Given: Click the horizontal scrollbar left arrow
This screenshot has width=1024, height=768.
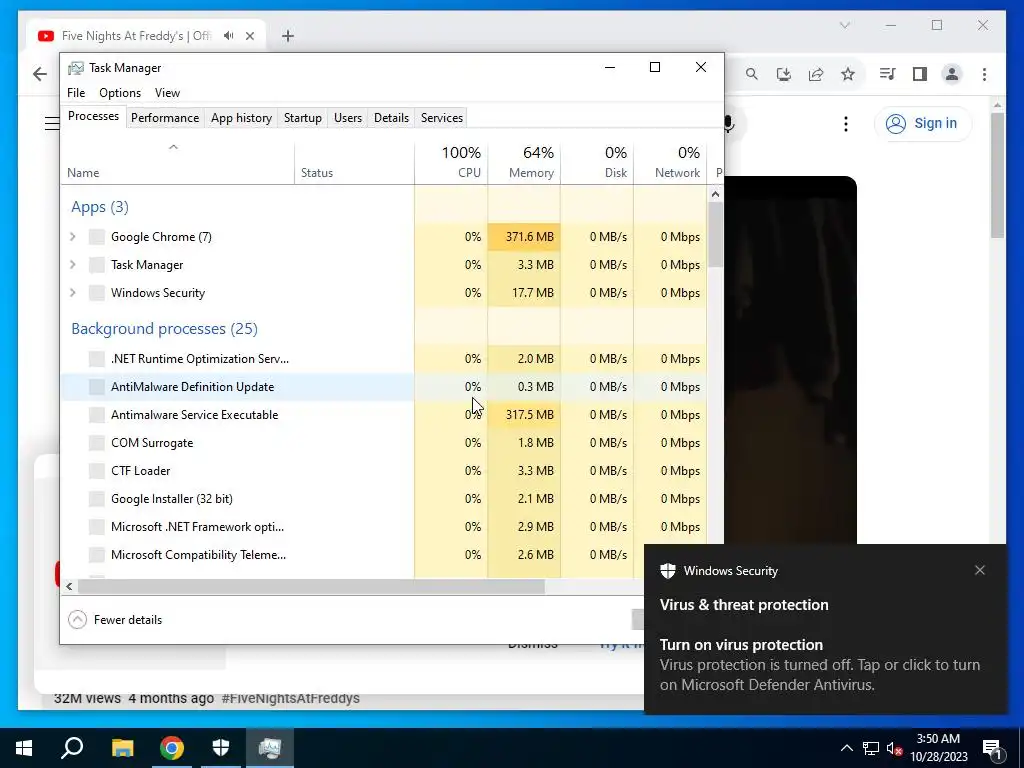Looking at the screenshot, I should [69, 586].
